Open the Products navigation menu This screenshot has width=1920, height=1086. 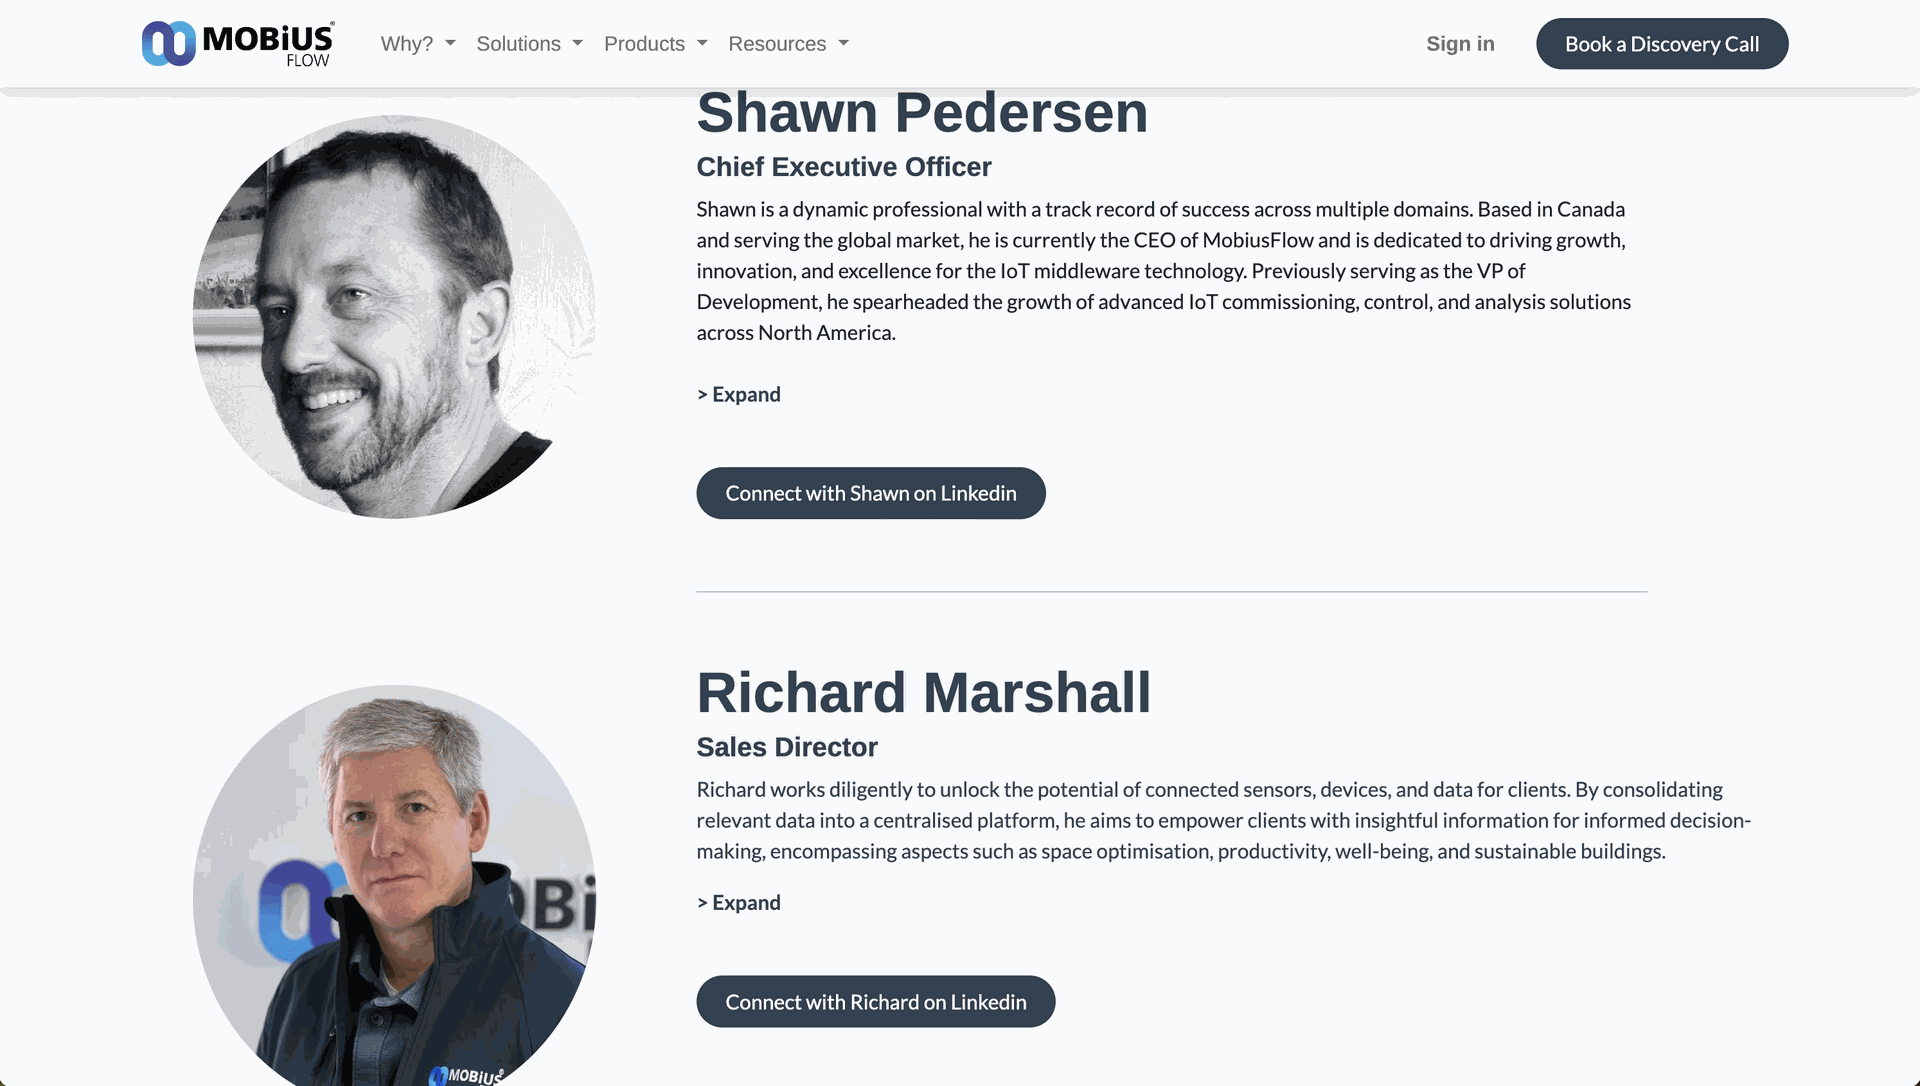644,44
